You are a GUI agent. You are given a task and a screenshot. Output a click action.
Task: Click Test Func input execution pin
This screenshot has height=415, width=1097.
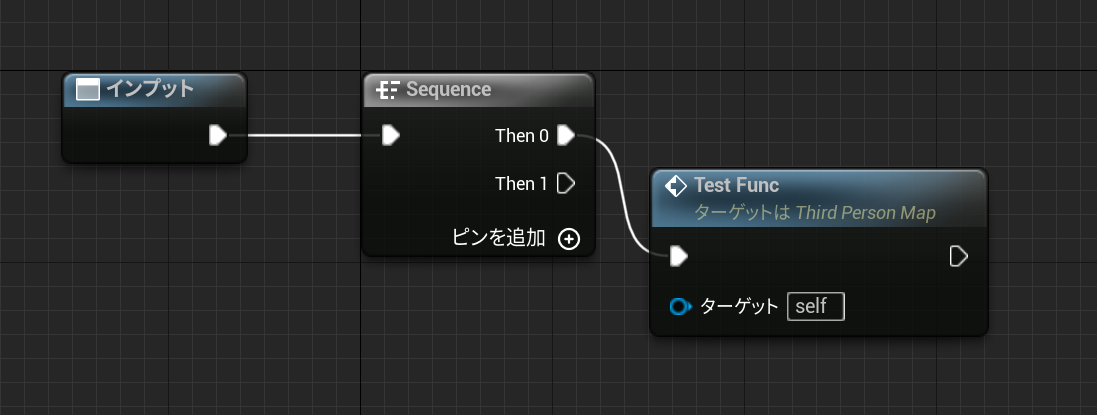[x=679, y=257]
